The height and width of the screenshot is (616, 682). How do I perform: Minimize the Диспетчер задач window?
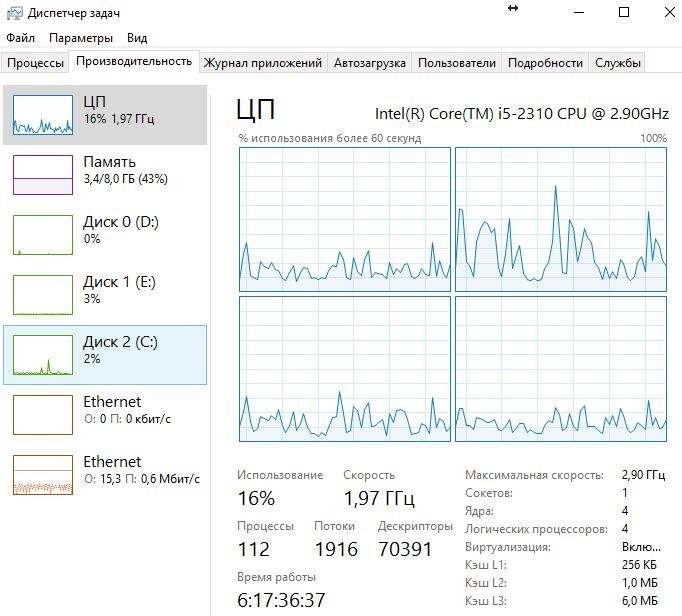coord(579,12)
